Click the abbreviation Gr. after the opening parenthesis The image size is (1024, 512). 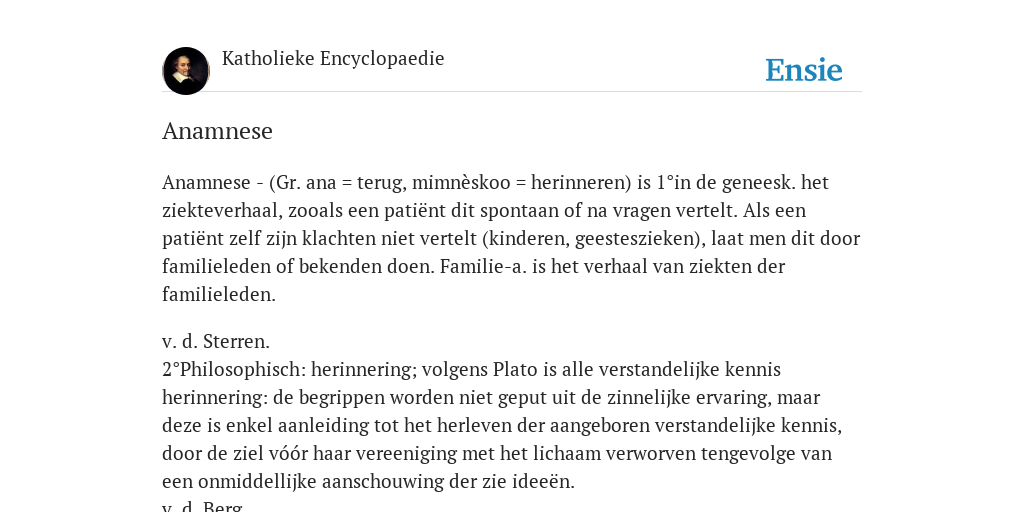289,182
